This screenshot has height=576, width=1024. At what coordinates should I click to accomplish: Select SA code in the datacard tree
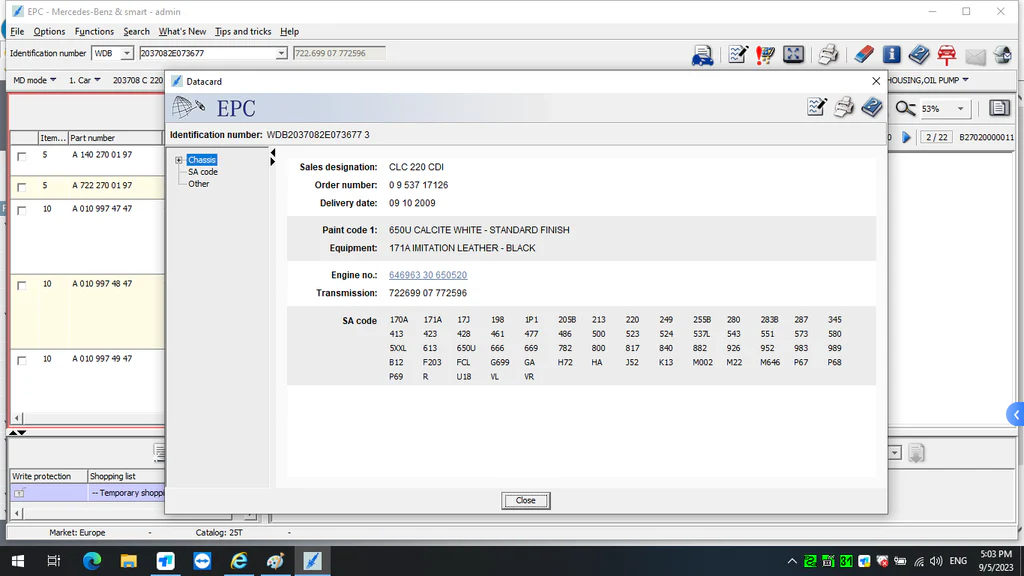[x=202, y=172]
